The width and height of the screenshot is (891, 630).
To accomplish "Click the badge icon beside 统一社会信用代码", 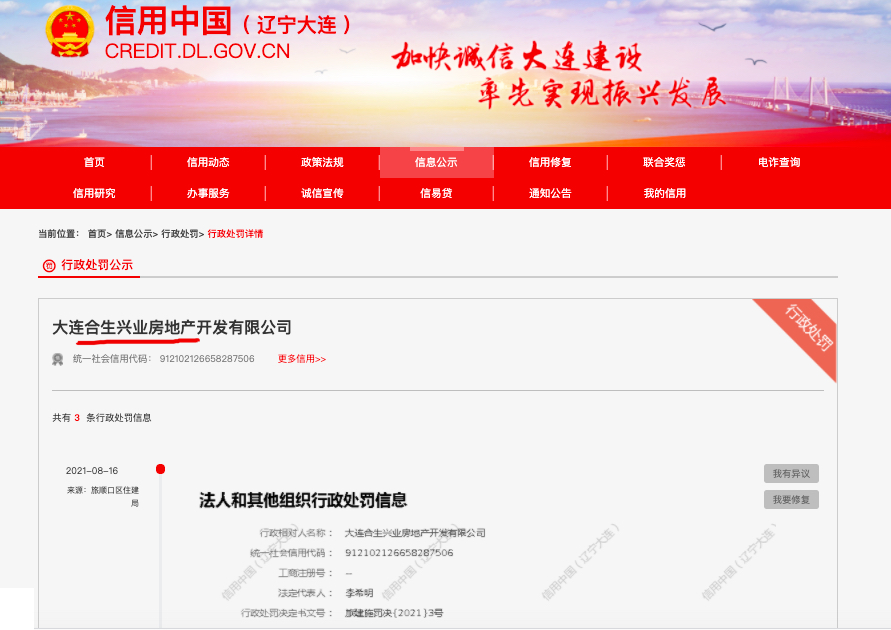I will tap(57, 359).
